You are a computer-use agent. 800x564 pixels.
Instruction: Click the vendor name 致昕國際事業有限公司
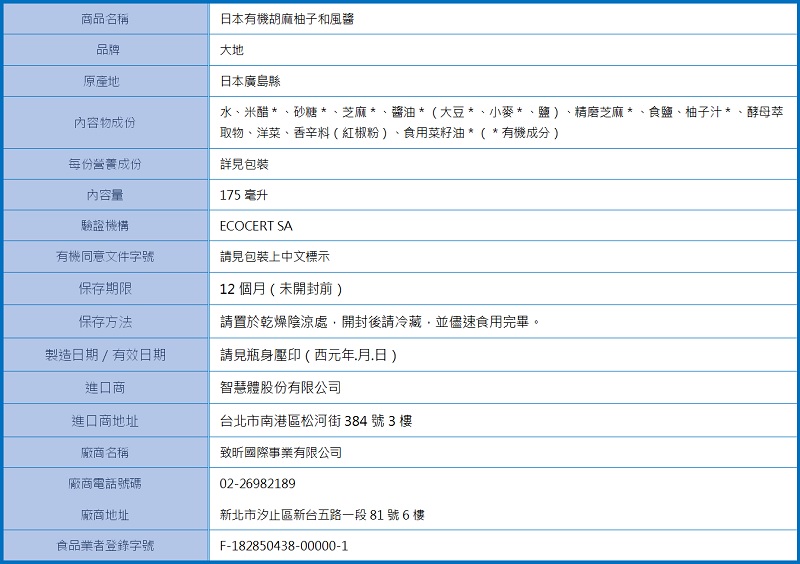[x=281, y=453]
